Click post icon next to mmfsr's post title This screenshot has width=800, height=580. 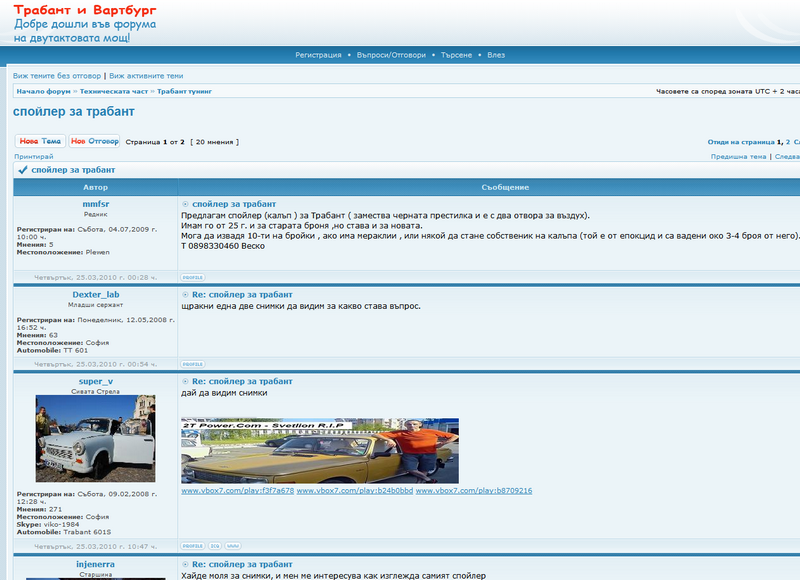tap(185, 204)
